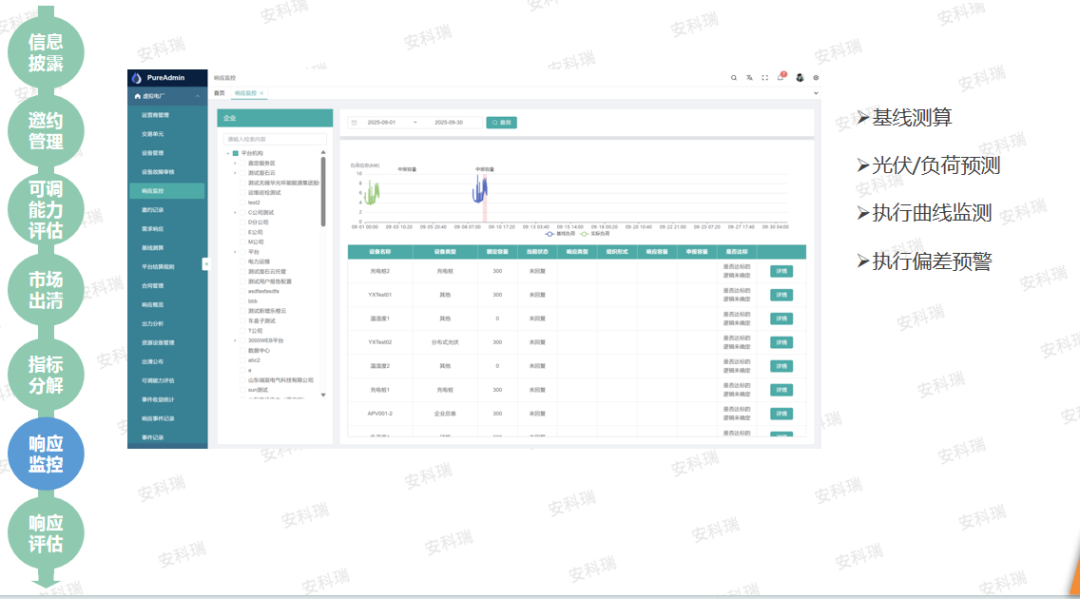This screenshot has width=1080, height=599.
Task: Open 运营商管理 in the sidebar
Action: (167, 115)
